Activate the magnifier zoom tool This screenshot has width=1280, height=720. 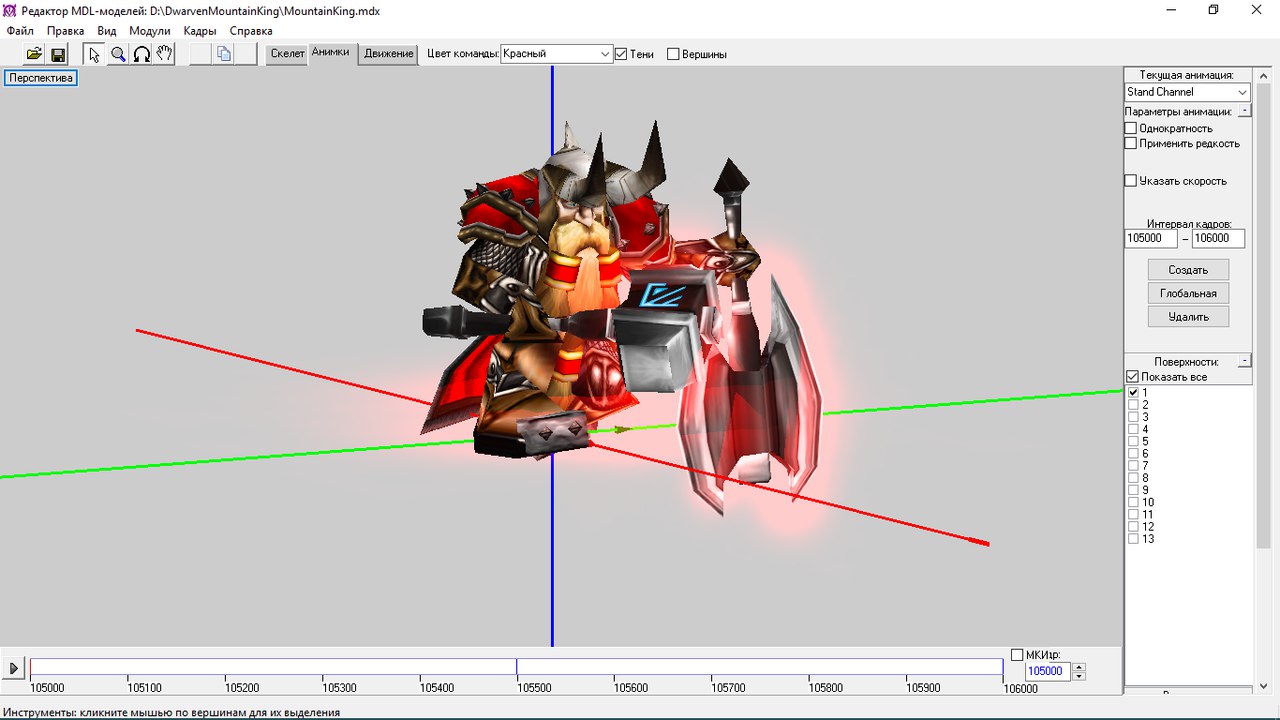[x=118, y=54]
